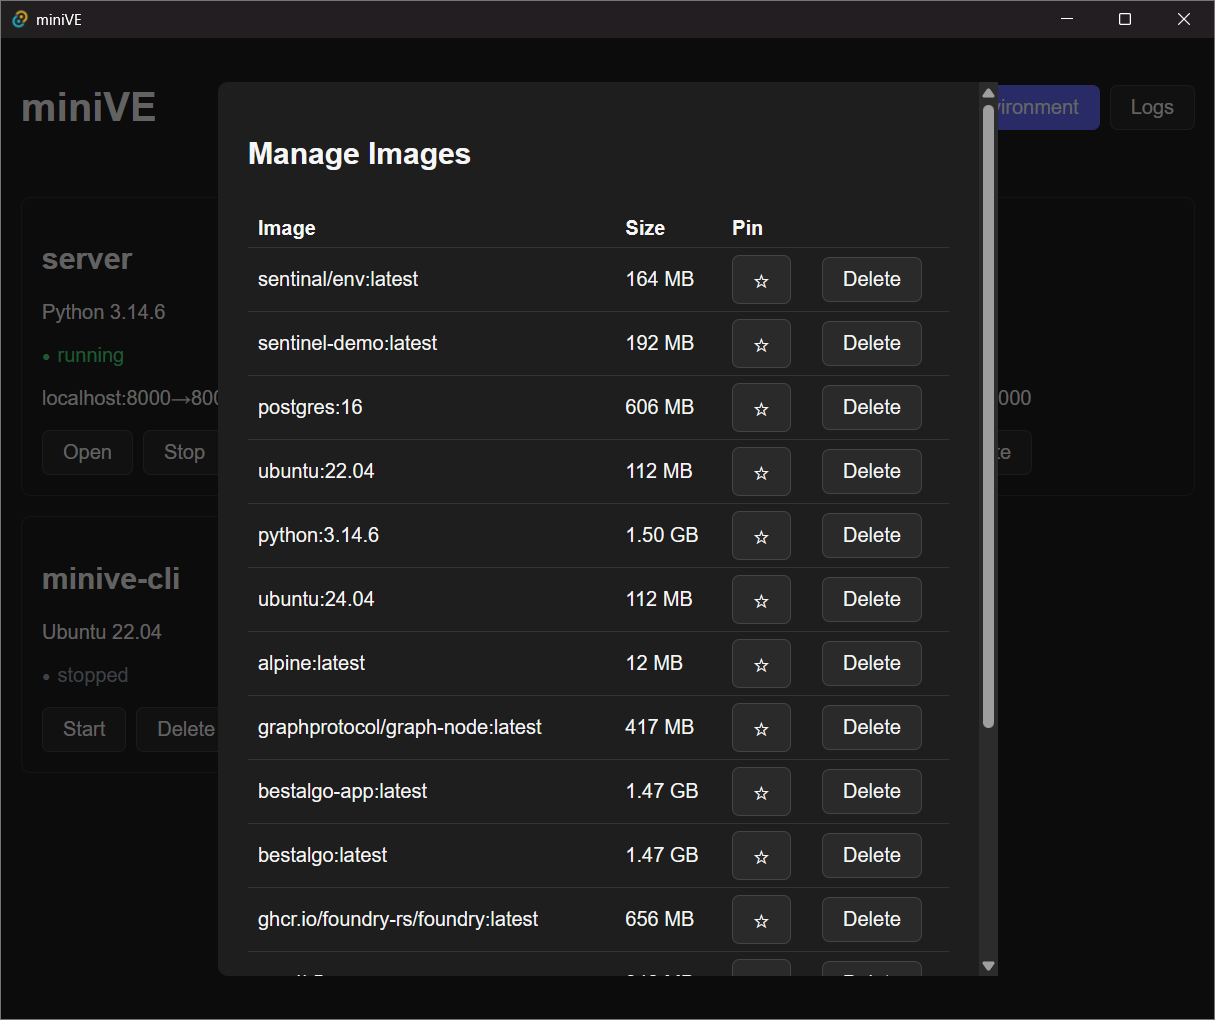Click the stopped status of minive-cli
This screenshot has width=1215, height=1020.
86,675
